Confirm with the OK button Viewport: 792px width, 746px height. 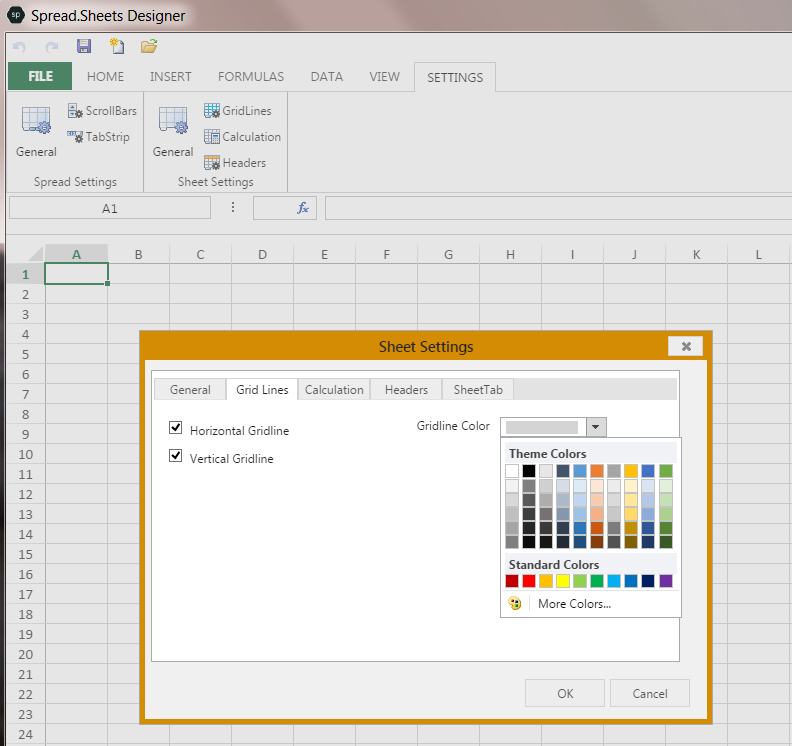coord(565,693)
